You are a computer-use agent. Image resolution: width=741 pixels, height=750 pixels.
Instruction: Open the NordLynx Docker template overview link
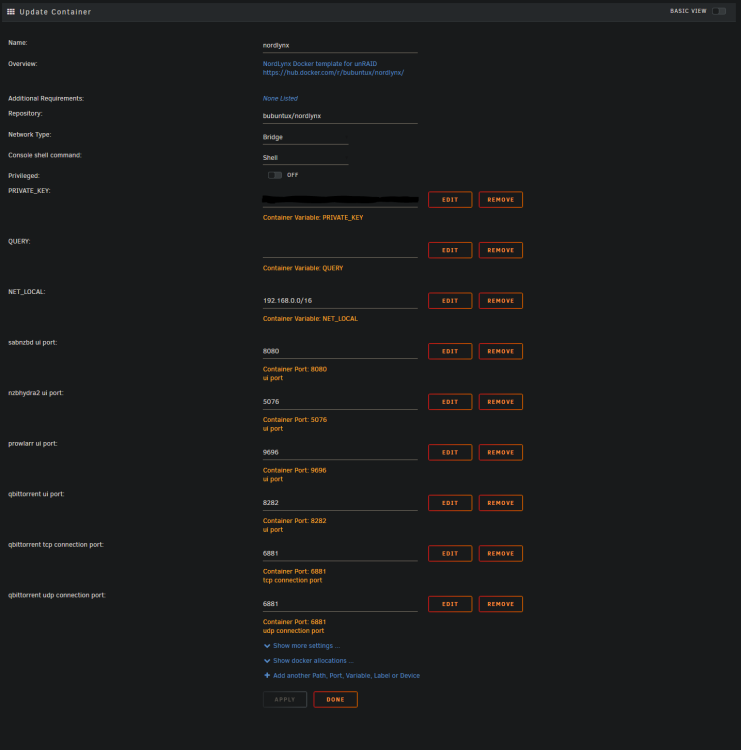pos(320,64)
